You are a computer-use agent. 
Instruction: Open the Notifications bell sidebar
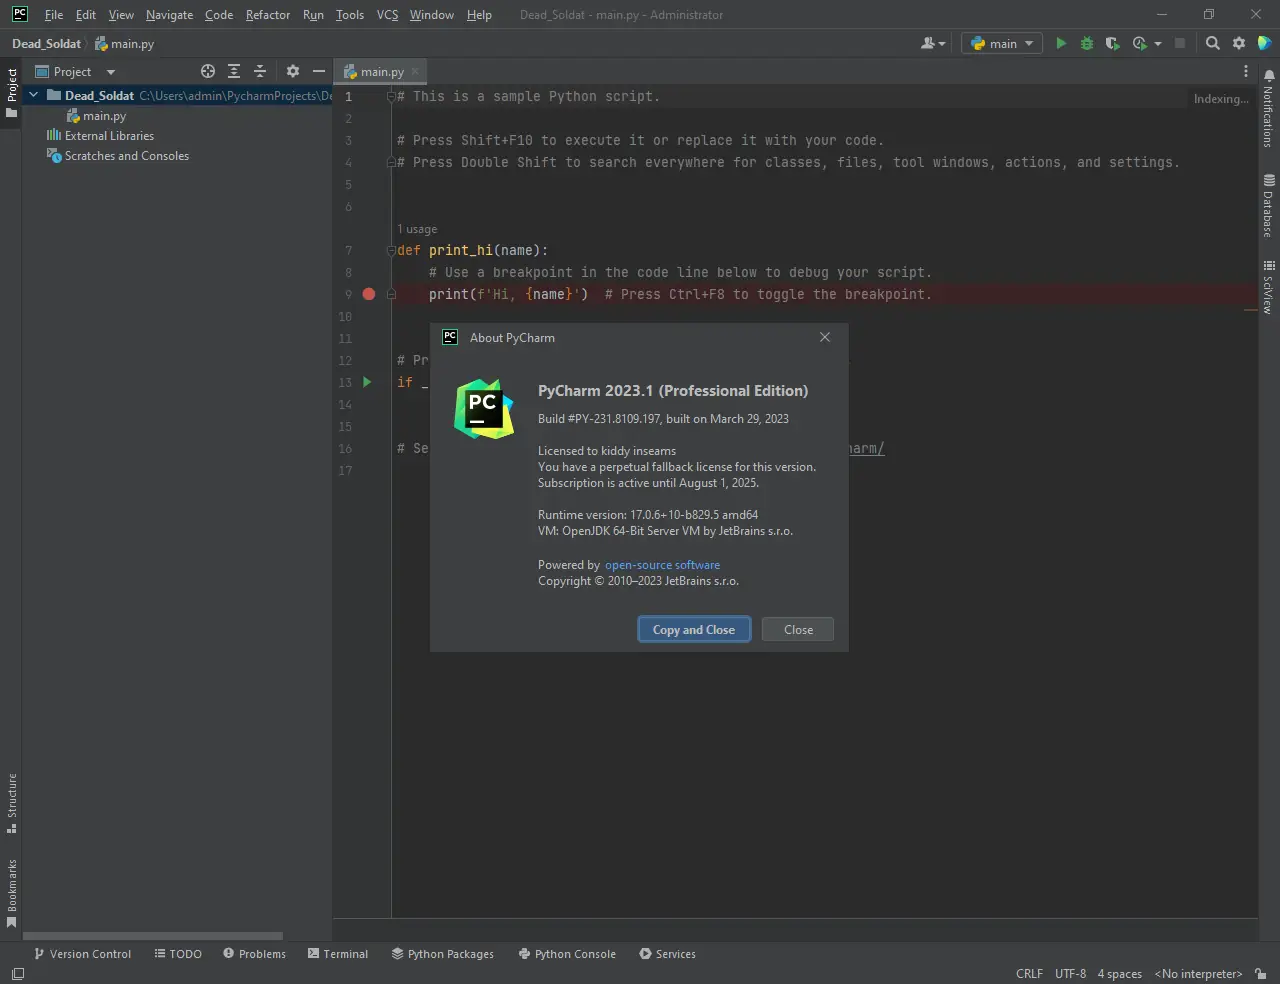1268,108
